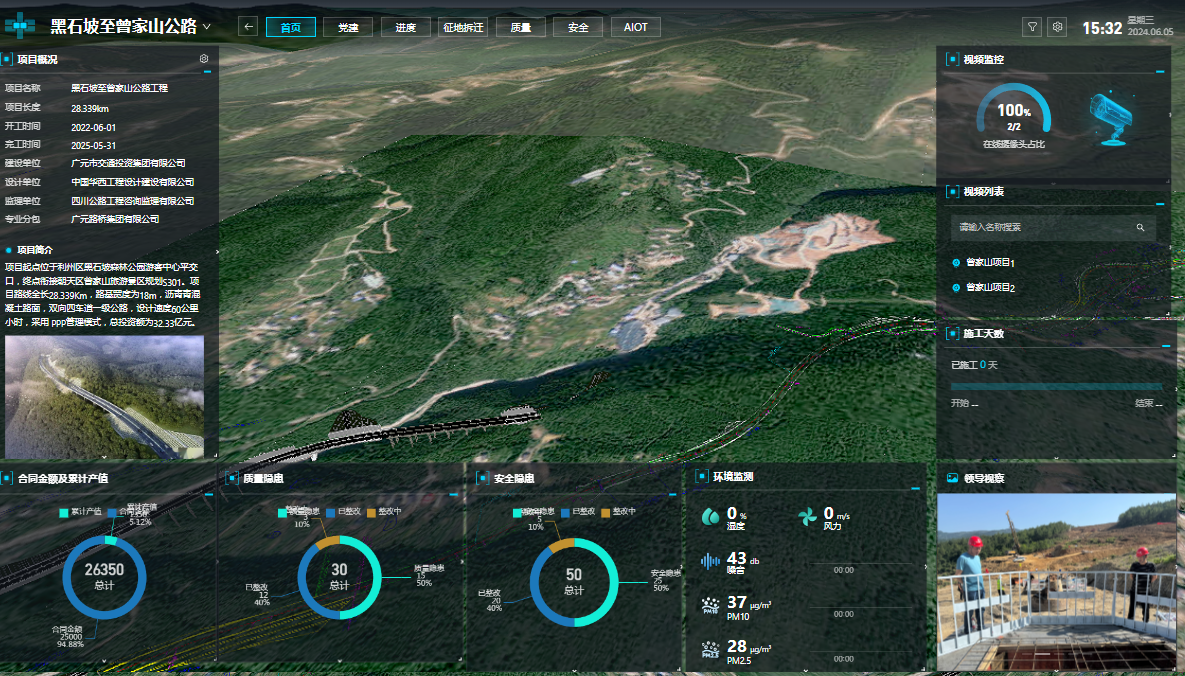Click the filter funnel icon in header
Image resolution: width=1185 pixels, height=676 pixels.
(1032, 27)
